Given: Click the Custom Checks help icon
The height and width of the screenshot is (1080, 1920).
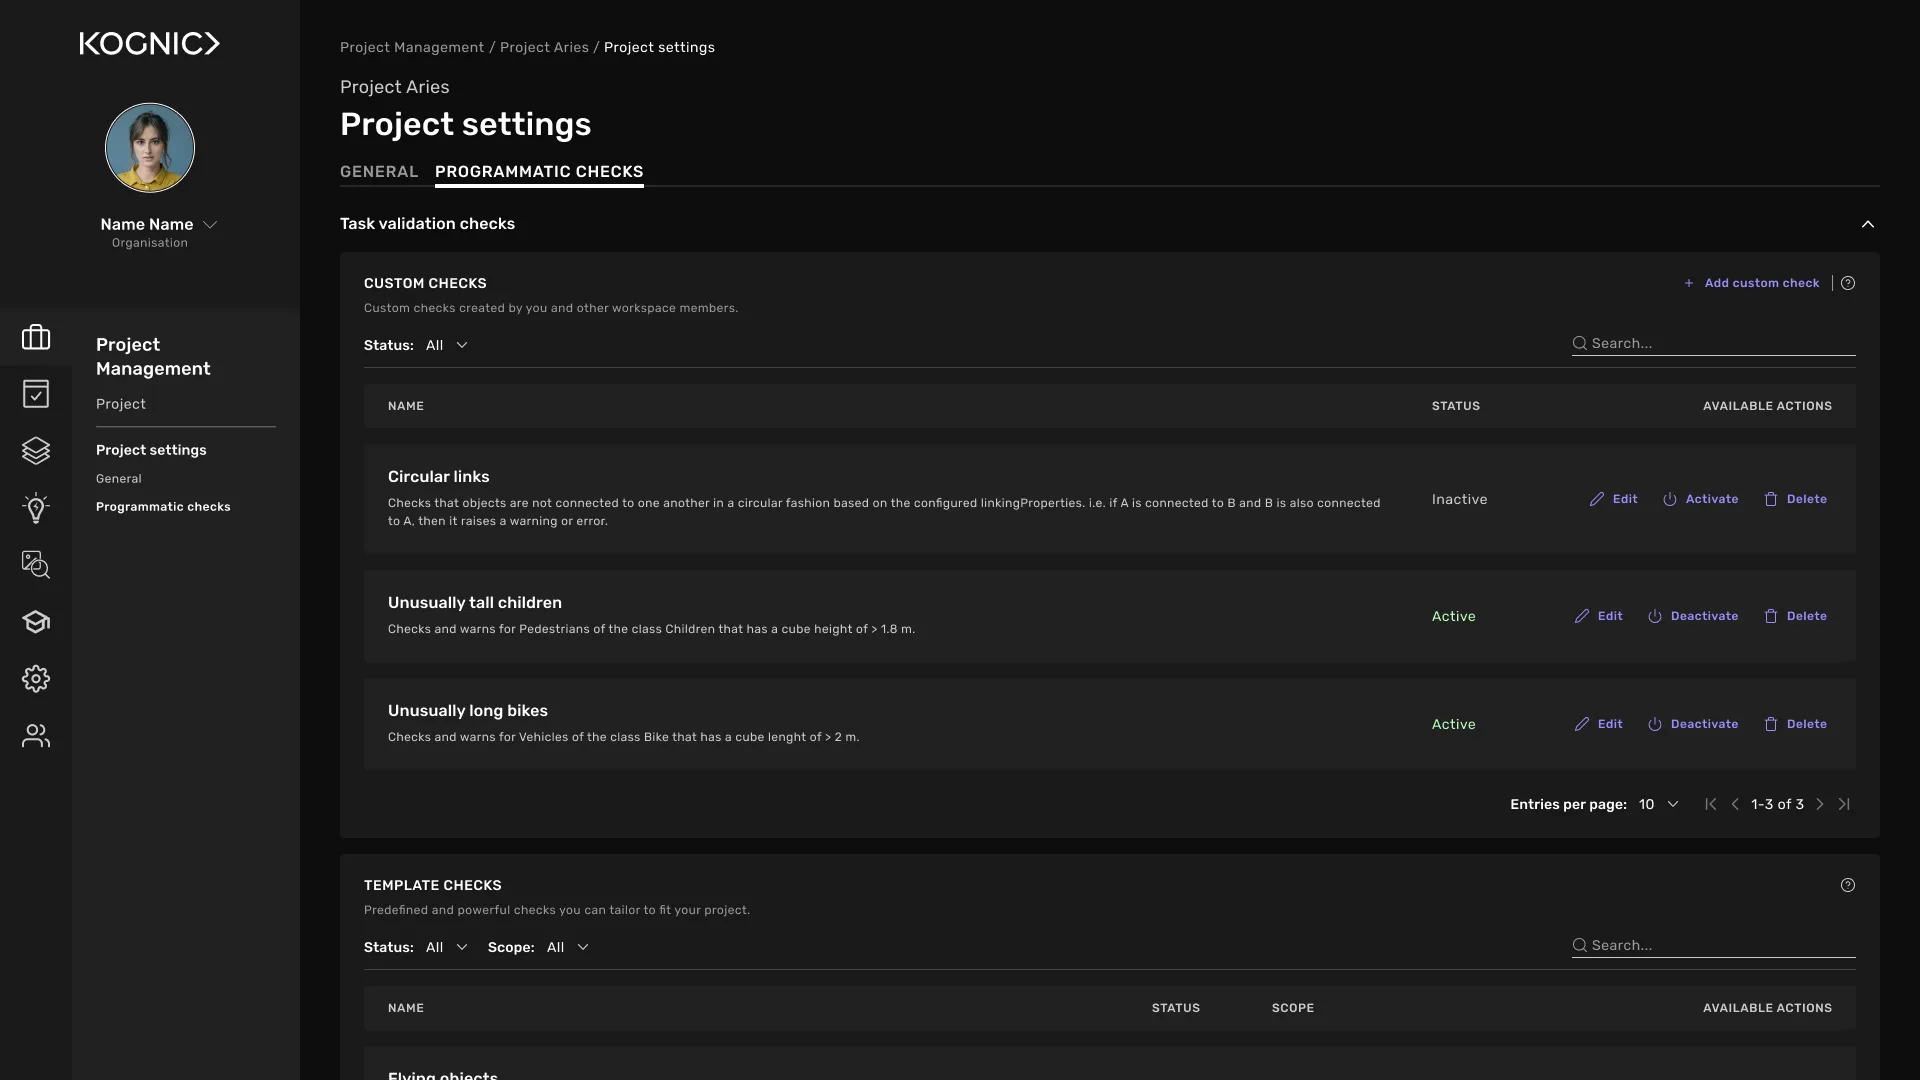Looking at the screenshot, I should 1848,283.
